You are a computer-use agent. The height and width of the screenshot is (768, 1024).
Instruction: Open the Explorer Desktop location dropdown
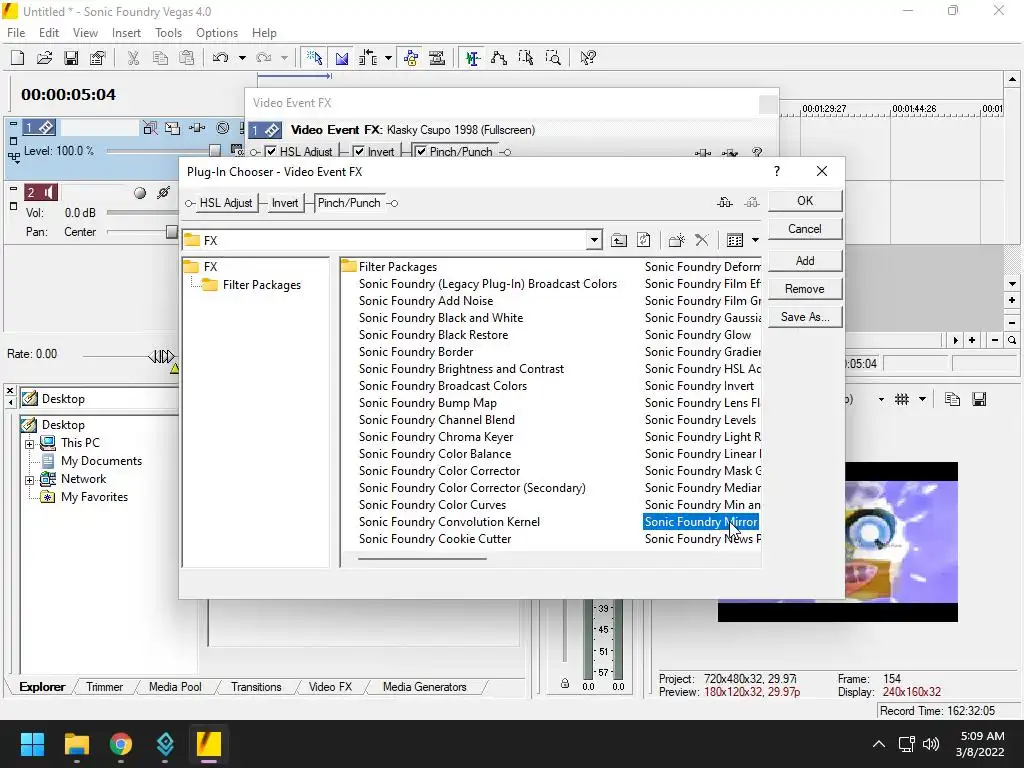[99, 398]
